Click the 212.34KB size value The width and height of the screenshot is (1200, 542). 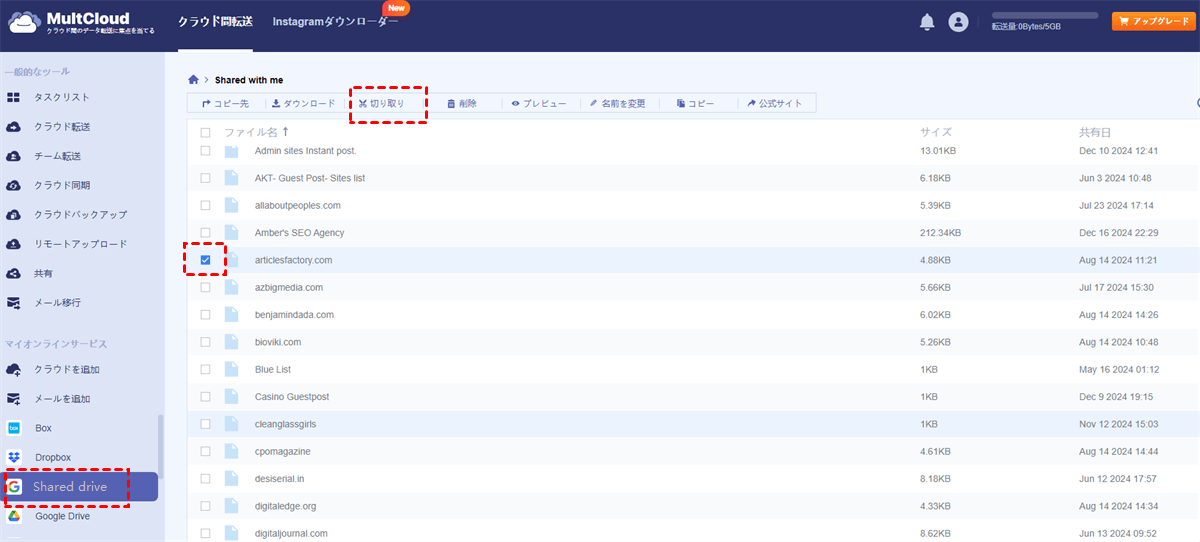940,233
